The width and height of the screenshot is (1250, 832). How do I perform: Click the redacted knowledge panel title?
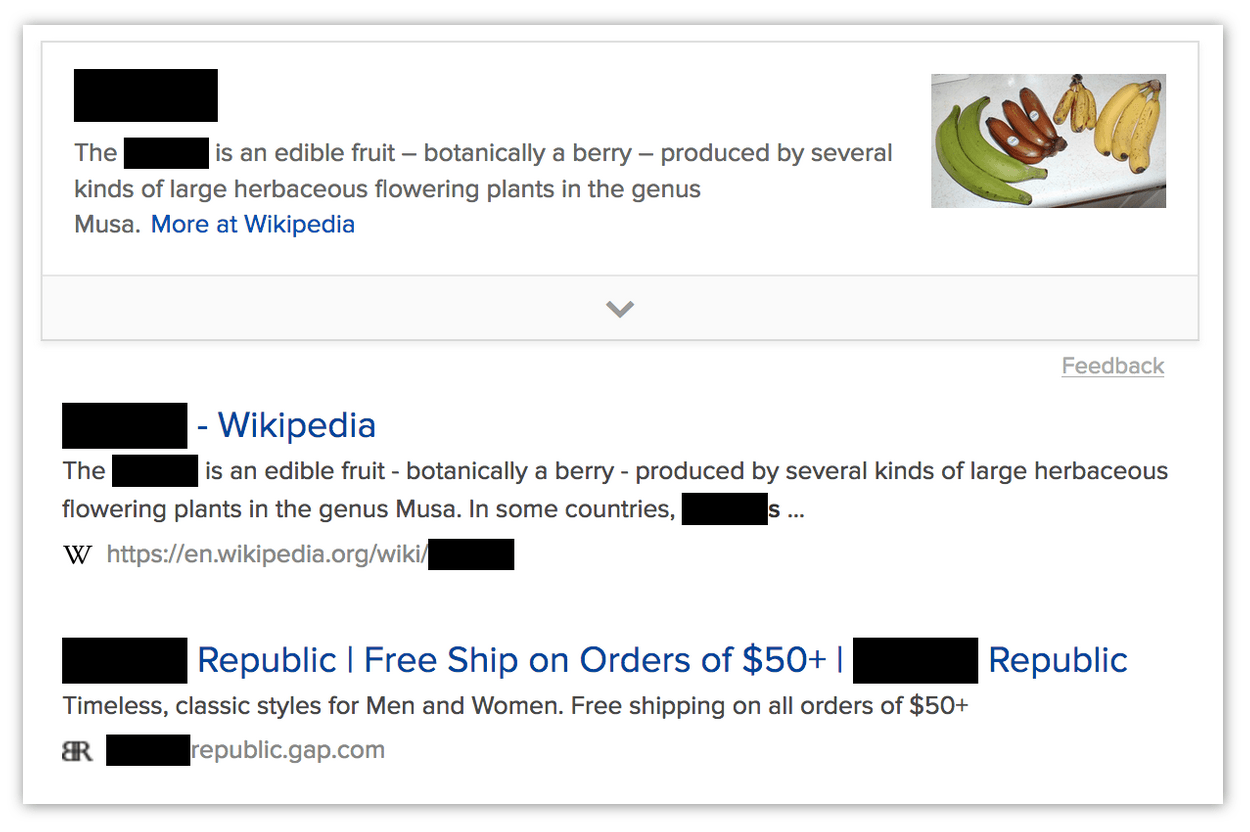coord(145,95)
